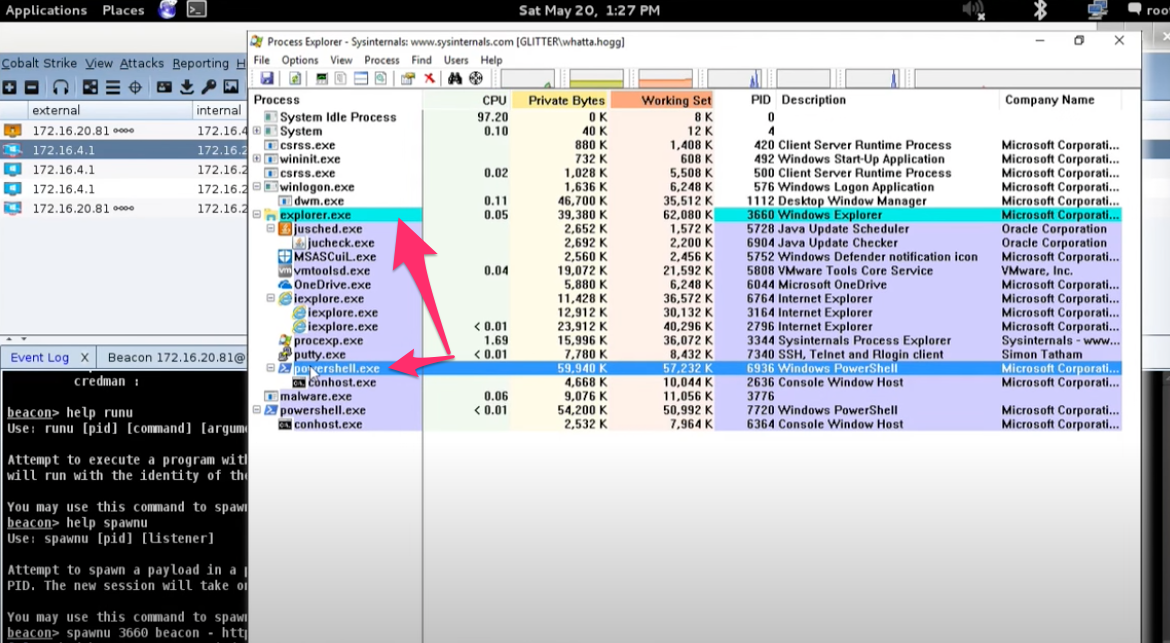The width and height of the screenshot is (1170, 643).
Task: Open the Cobalt Strike menu
Action: 39,63
